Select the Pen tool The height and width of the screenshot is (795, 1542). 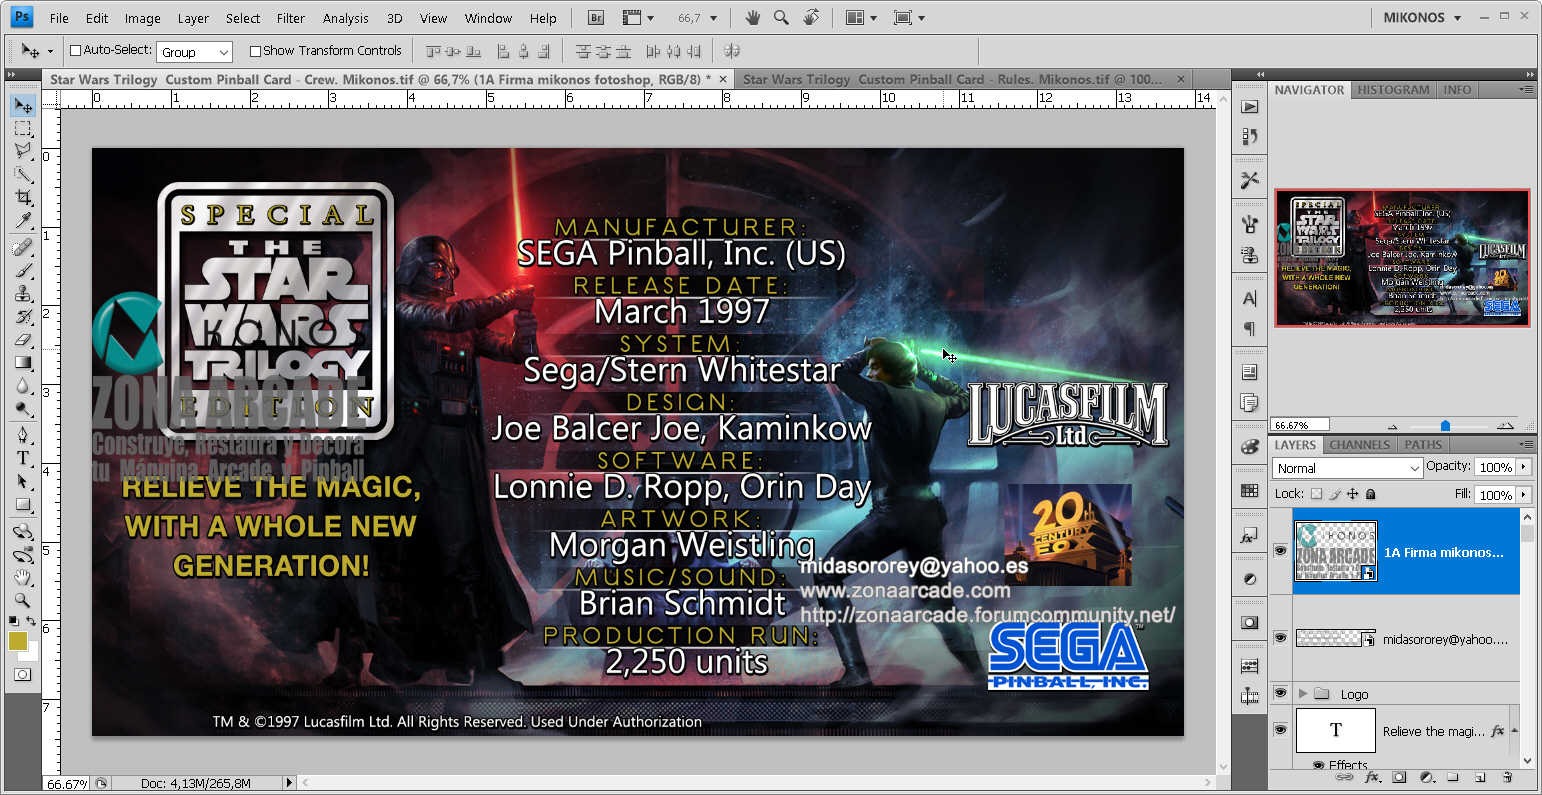23,435
